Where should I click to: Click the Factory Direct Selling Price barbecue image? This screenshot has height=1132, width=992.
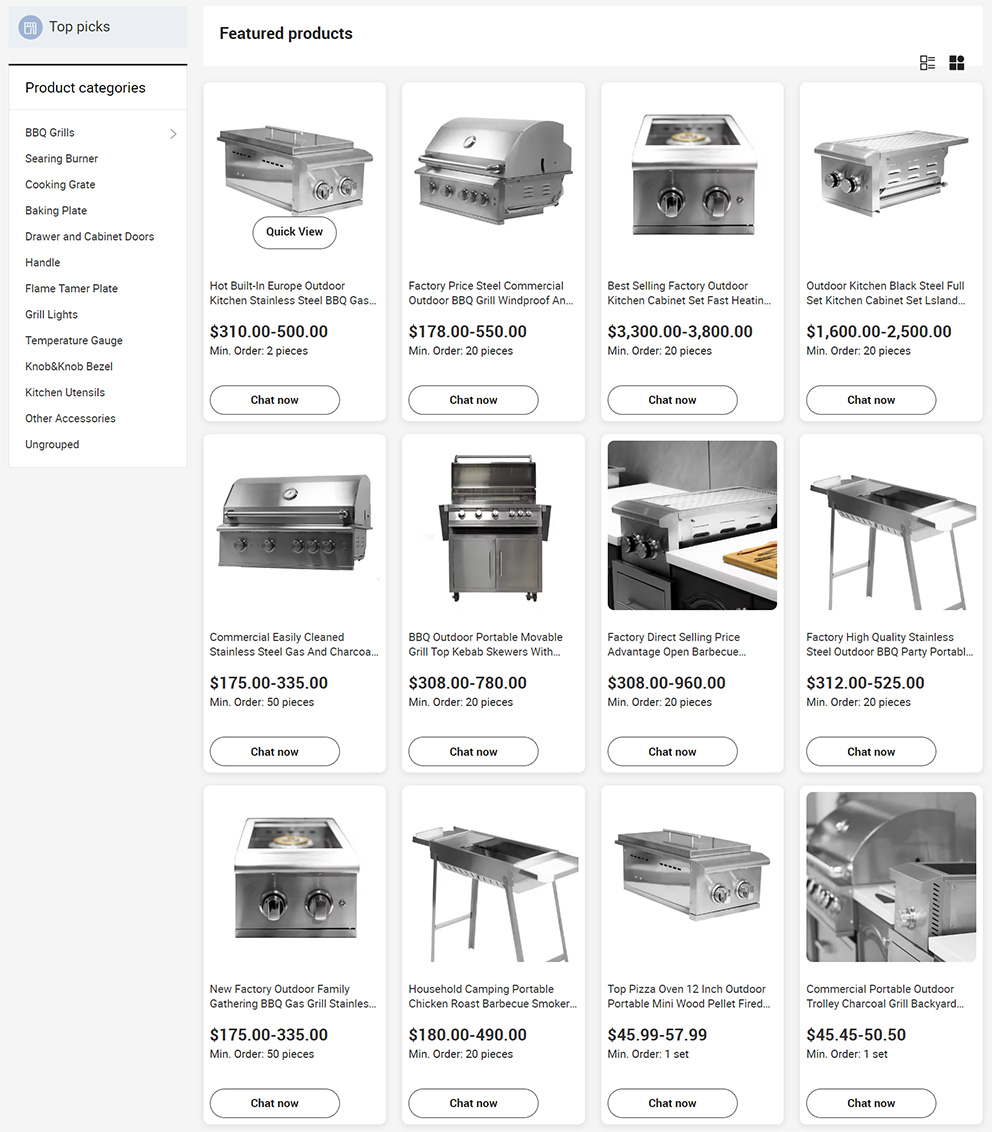[x=692, y=526]
